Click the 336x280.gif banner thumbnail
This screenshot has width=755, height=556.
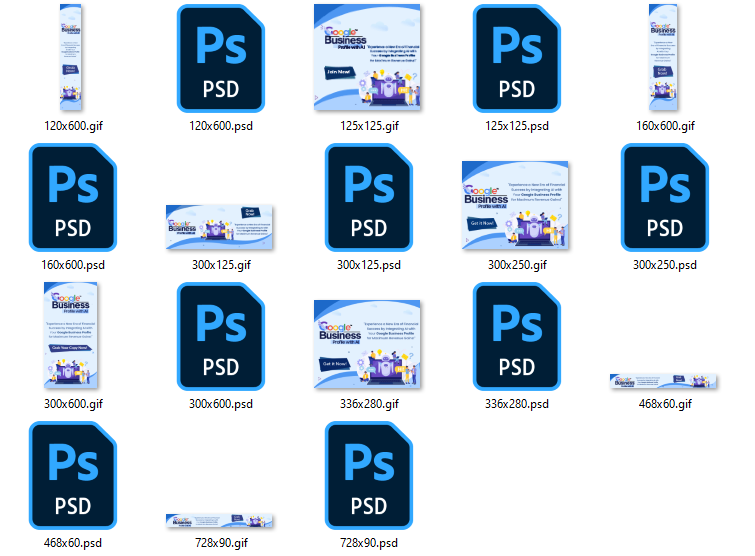click(x=367, y=344)
